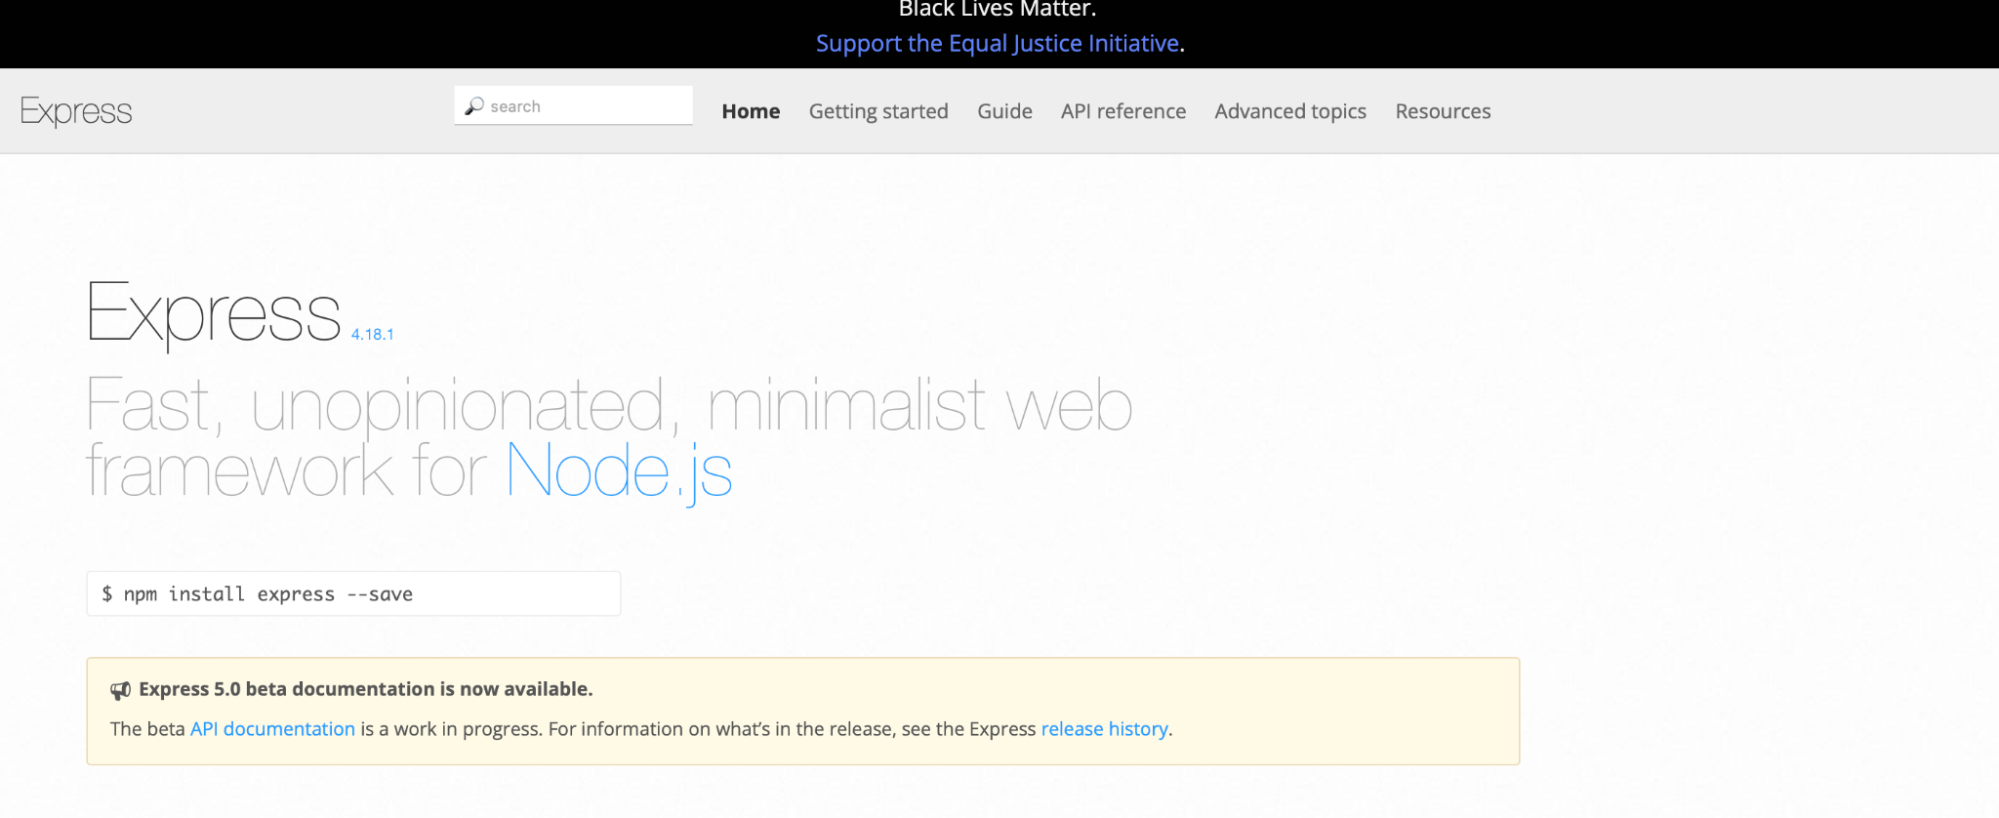1999x818 pixels.
Task: Open the beta API documentation link
Action: (273, 729)
